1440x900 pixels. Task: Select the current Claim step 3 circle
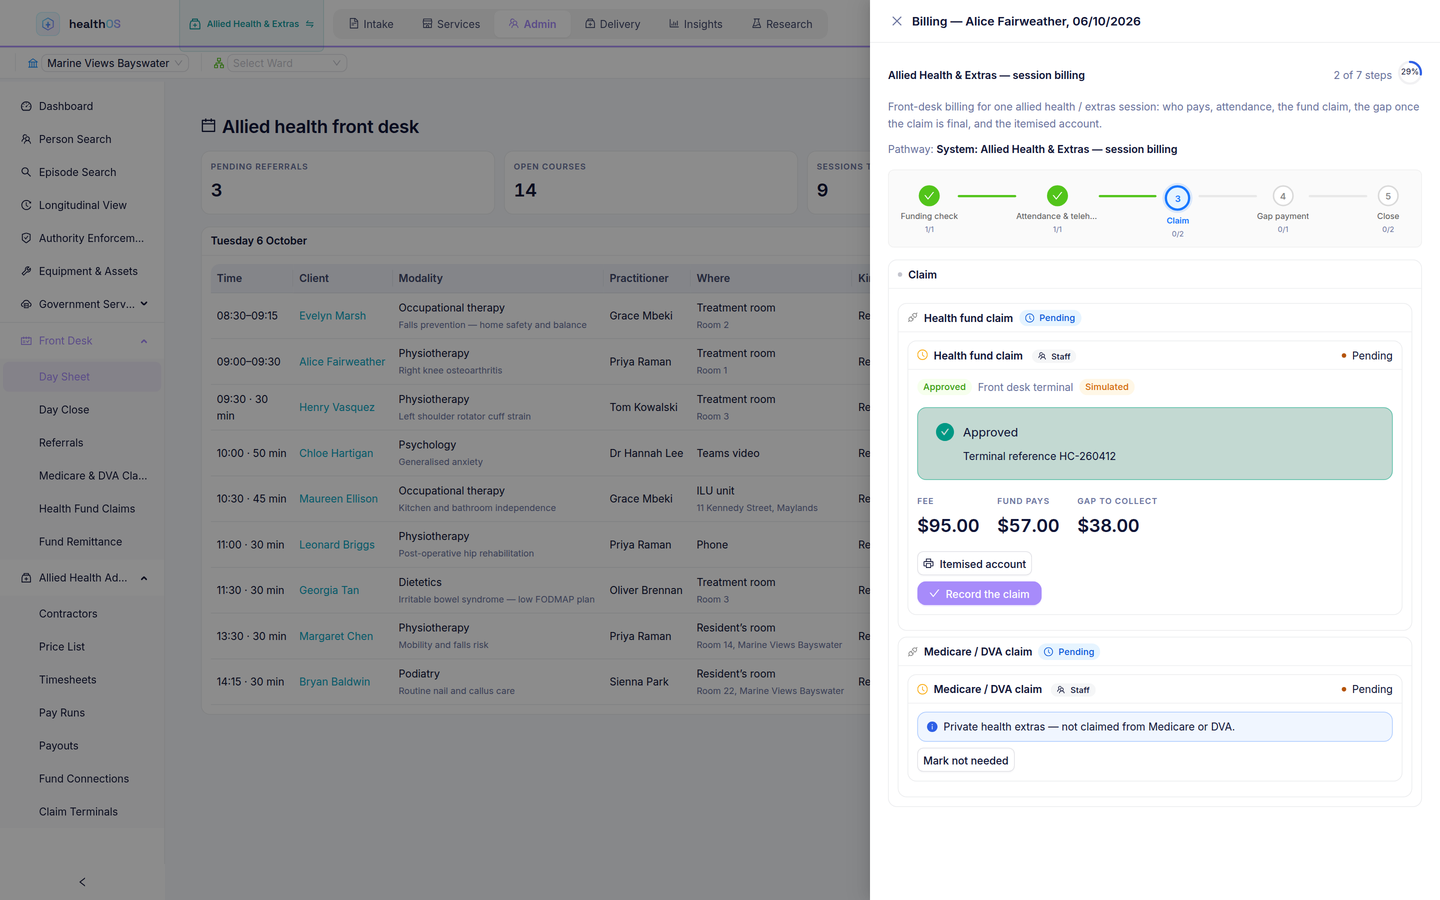pos(1178,198)
